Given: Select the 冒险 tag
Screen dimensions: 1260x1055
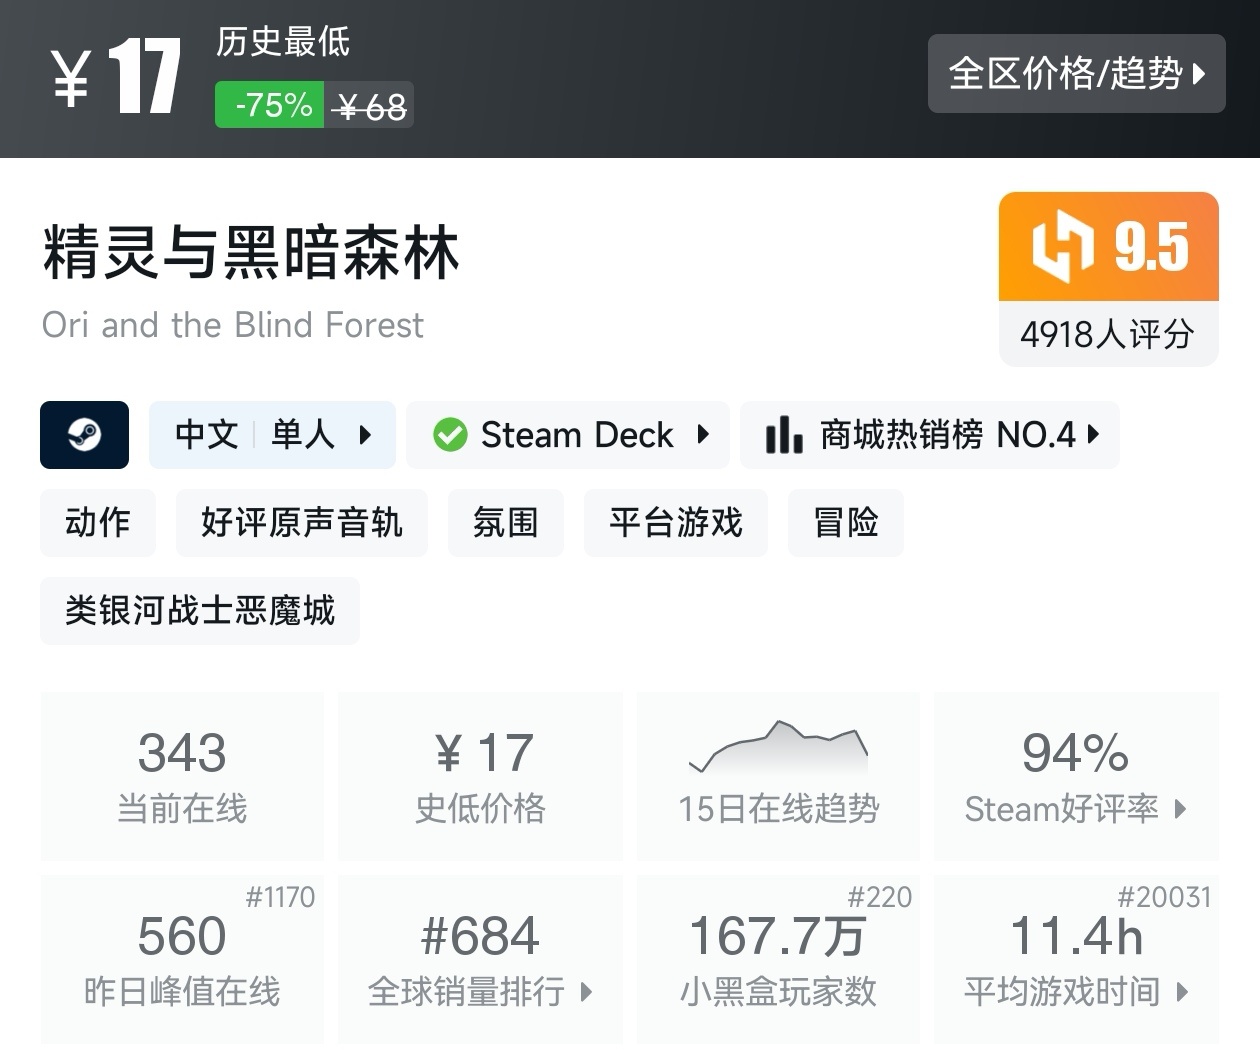Looking at the screenshot, I should pyautogui.click(x=846, y=522).
